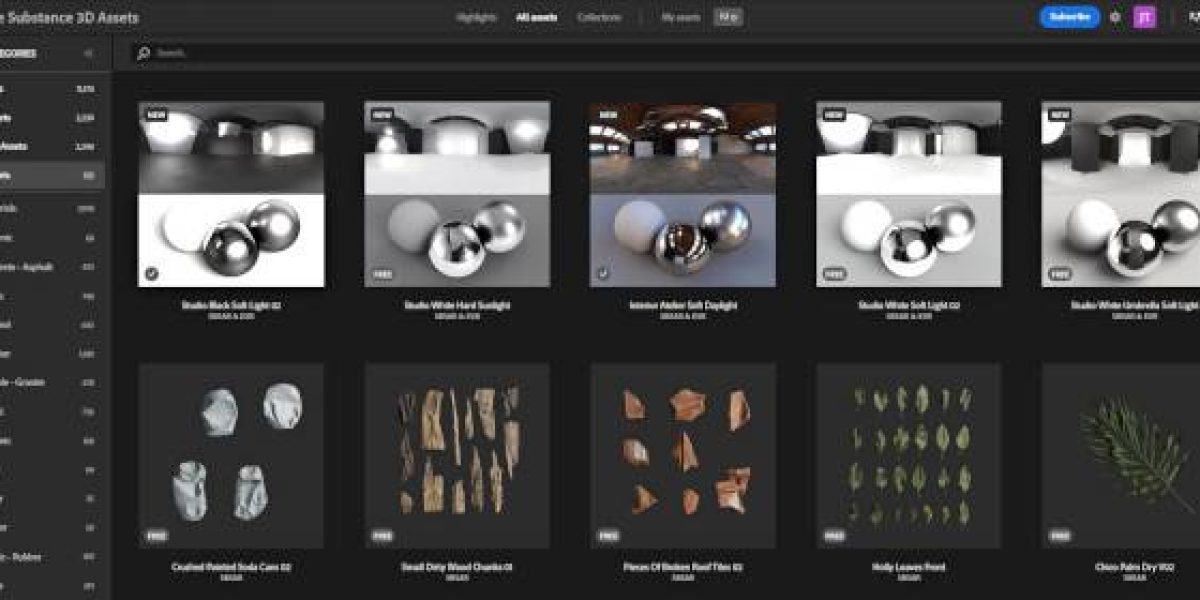Click the checkmark badge on Studio Black Soft Light 02
Viewport: 1200px width, 600px height.
coord(151,272)
